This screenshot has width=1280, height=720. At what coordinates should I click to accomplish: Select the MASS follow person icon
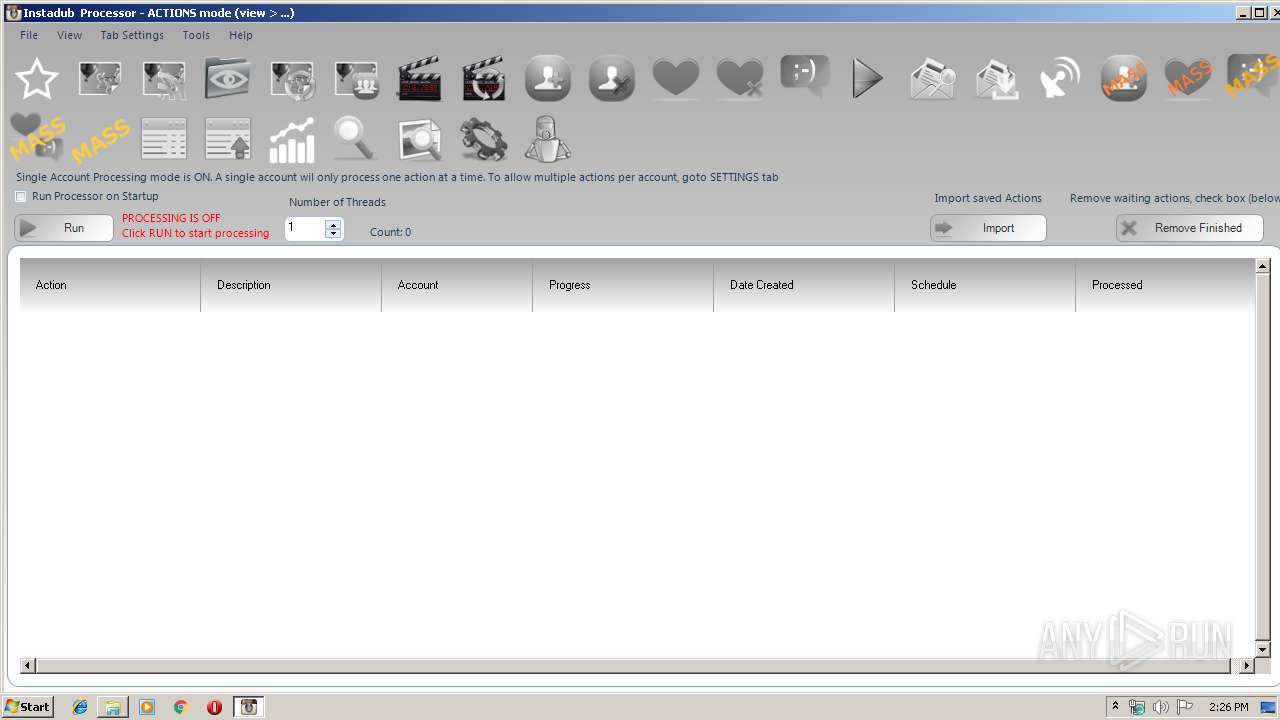(1124, 78)
